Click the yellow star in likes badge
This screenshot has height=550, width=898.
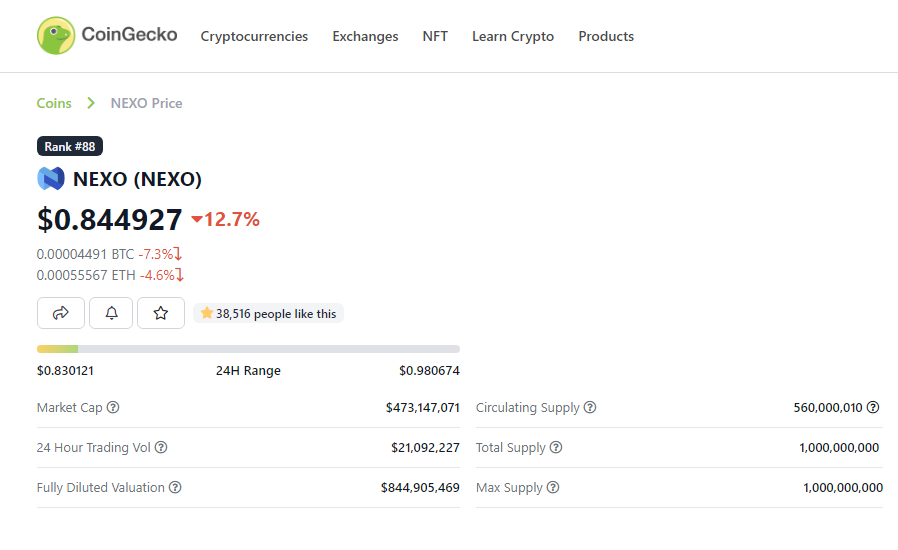pos(207,313)
